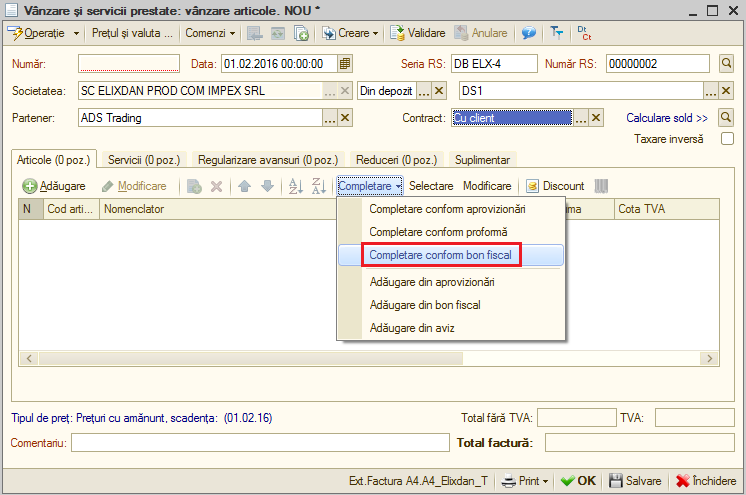
Task: Click the green refresh icon in toolbar
Action: [278, 33]
